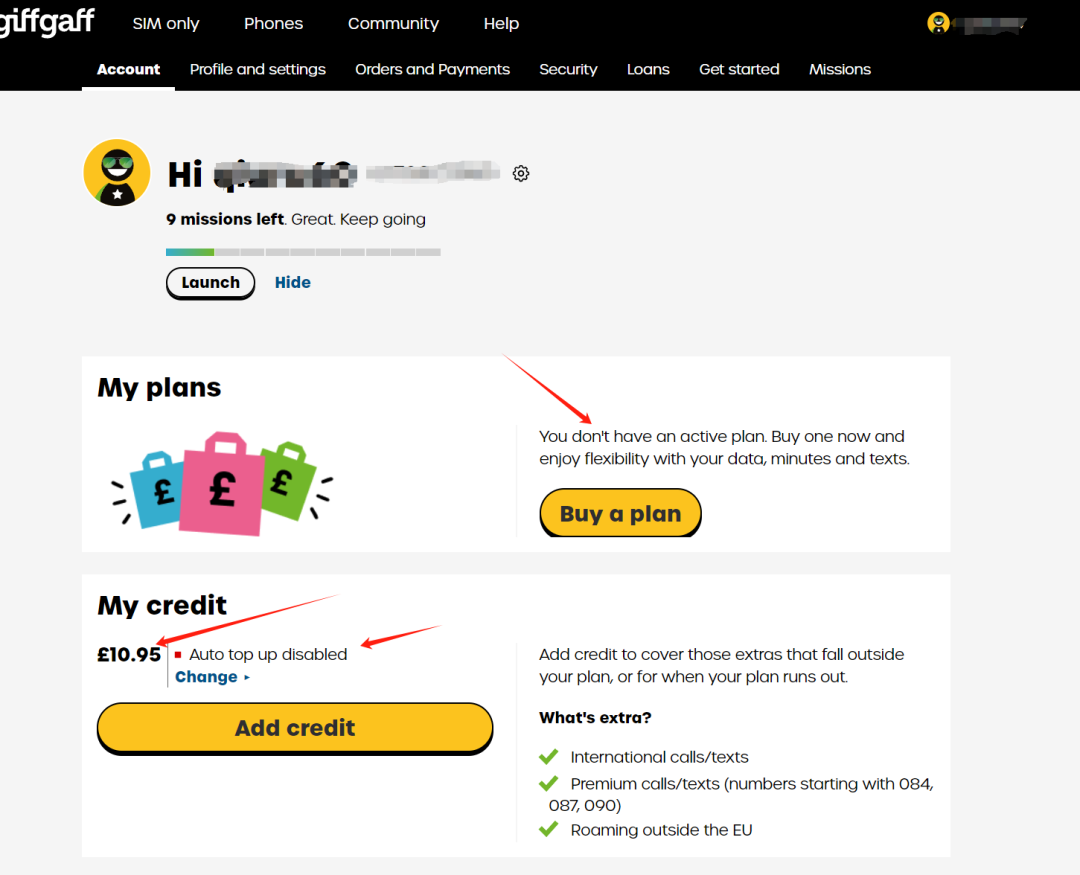Screen dimensions: 1080x875
Task: Open SIM only menu
Action: (166, 23)
